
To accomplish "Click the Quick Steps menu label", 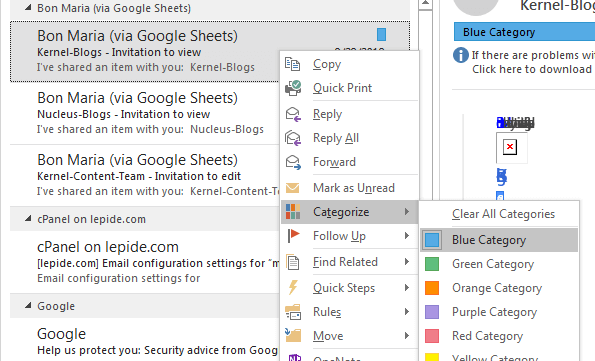I will 344,288.
